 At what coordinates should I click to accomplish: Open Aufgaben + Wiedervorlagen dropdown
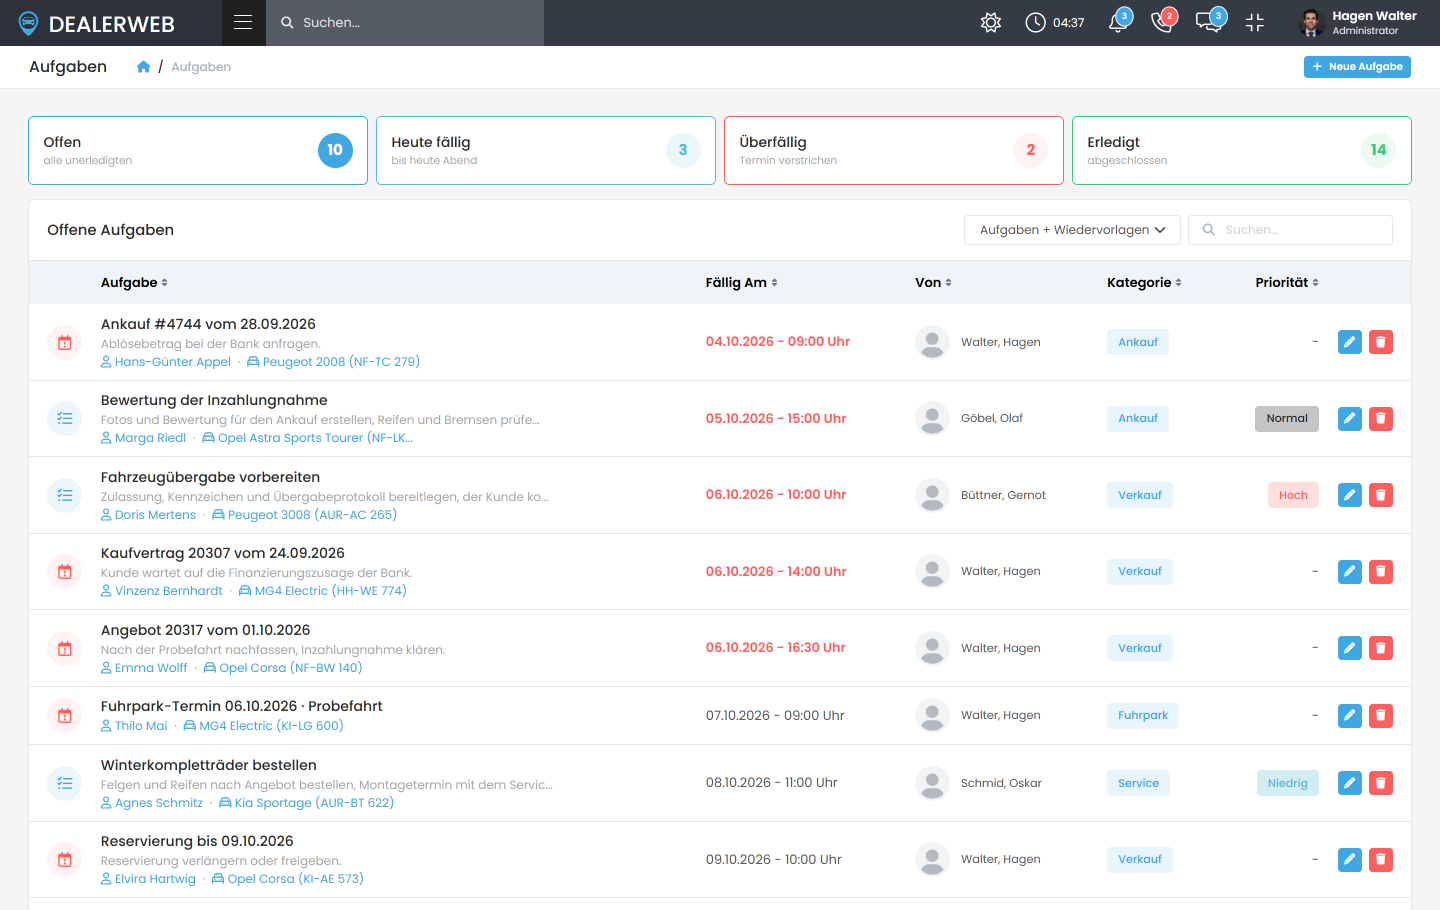tap(1072, 230)
